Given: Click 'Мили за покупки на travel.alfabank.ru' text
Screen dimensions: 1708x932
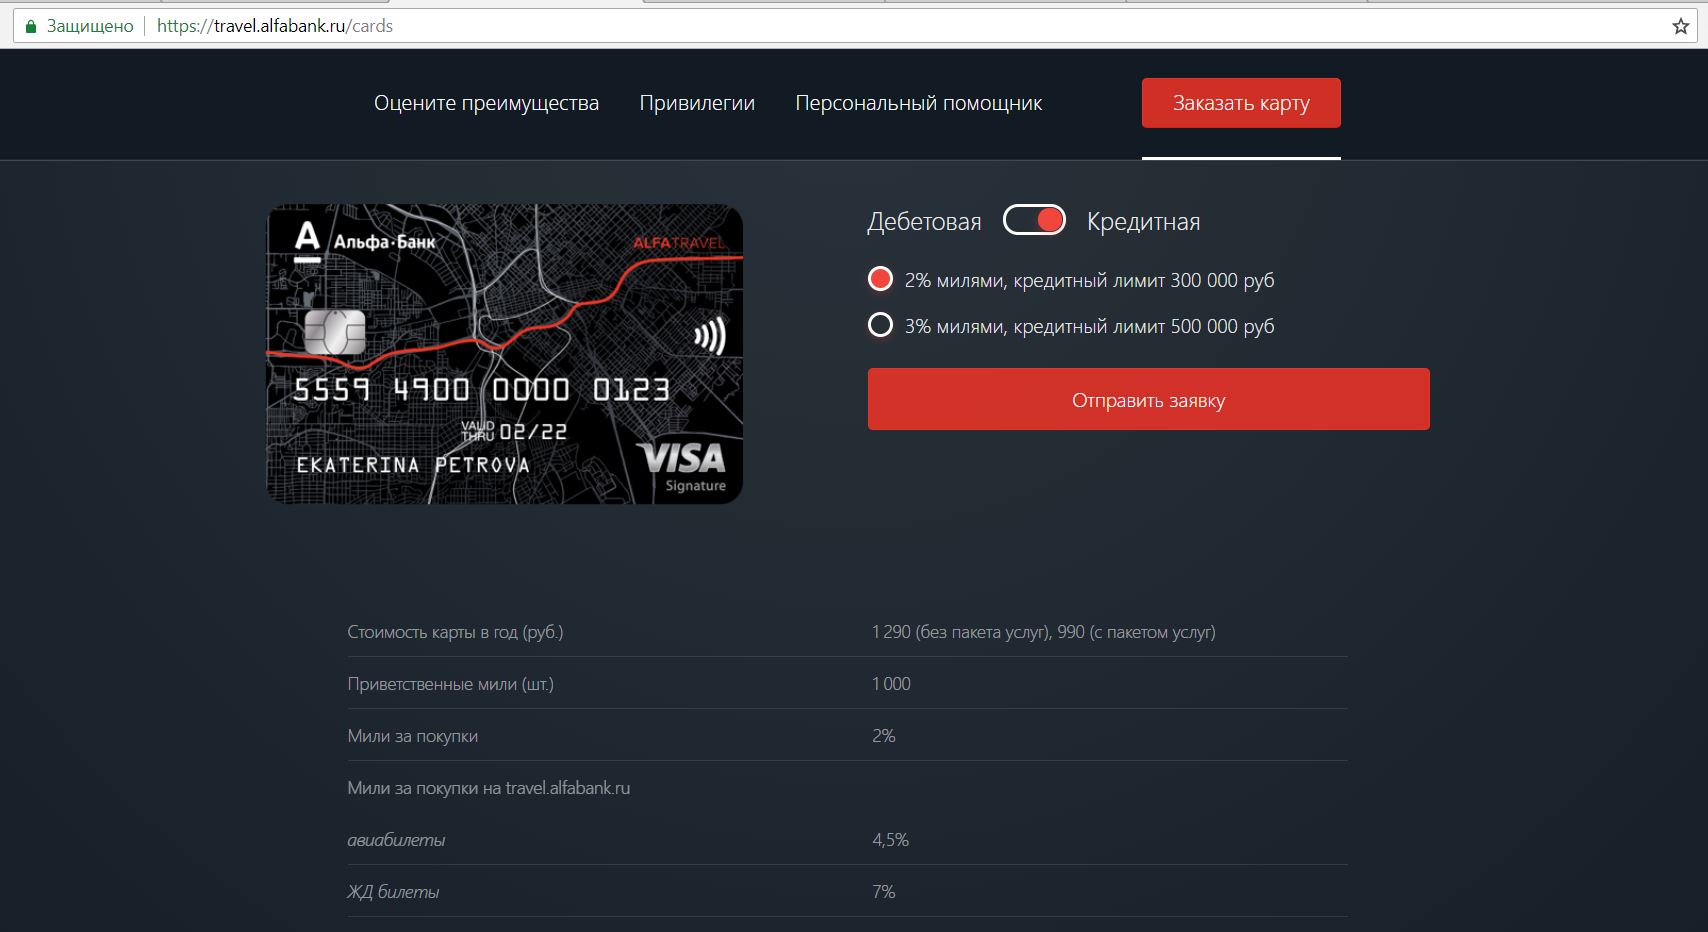Looking at the screenshot, I should (488, 788).
